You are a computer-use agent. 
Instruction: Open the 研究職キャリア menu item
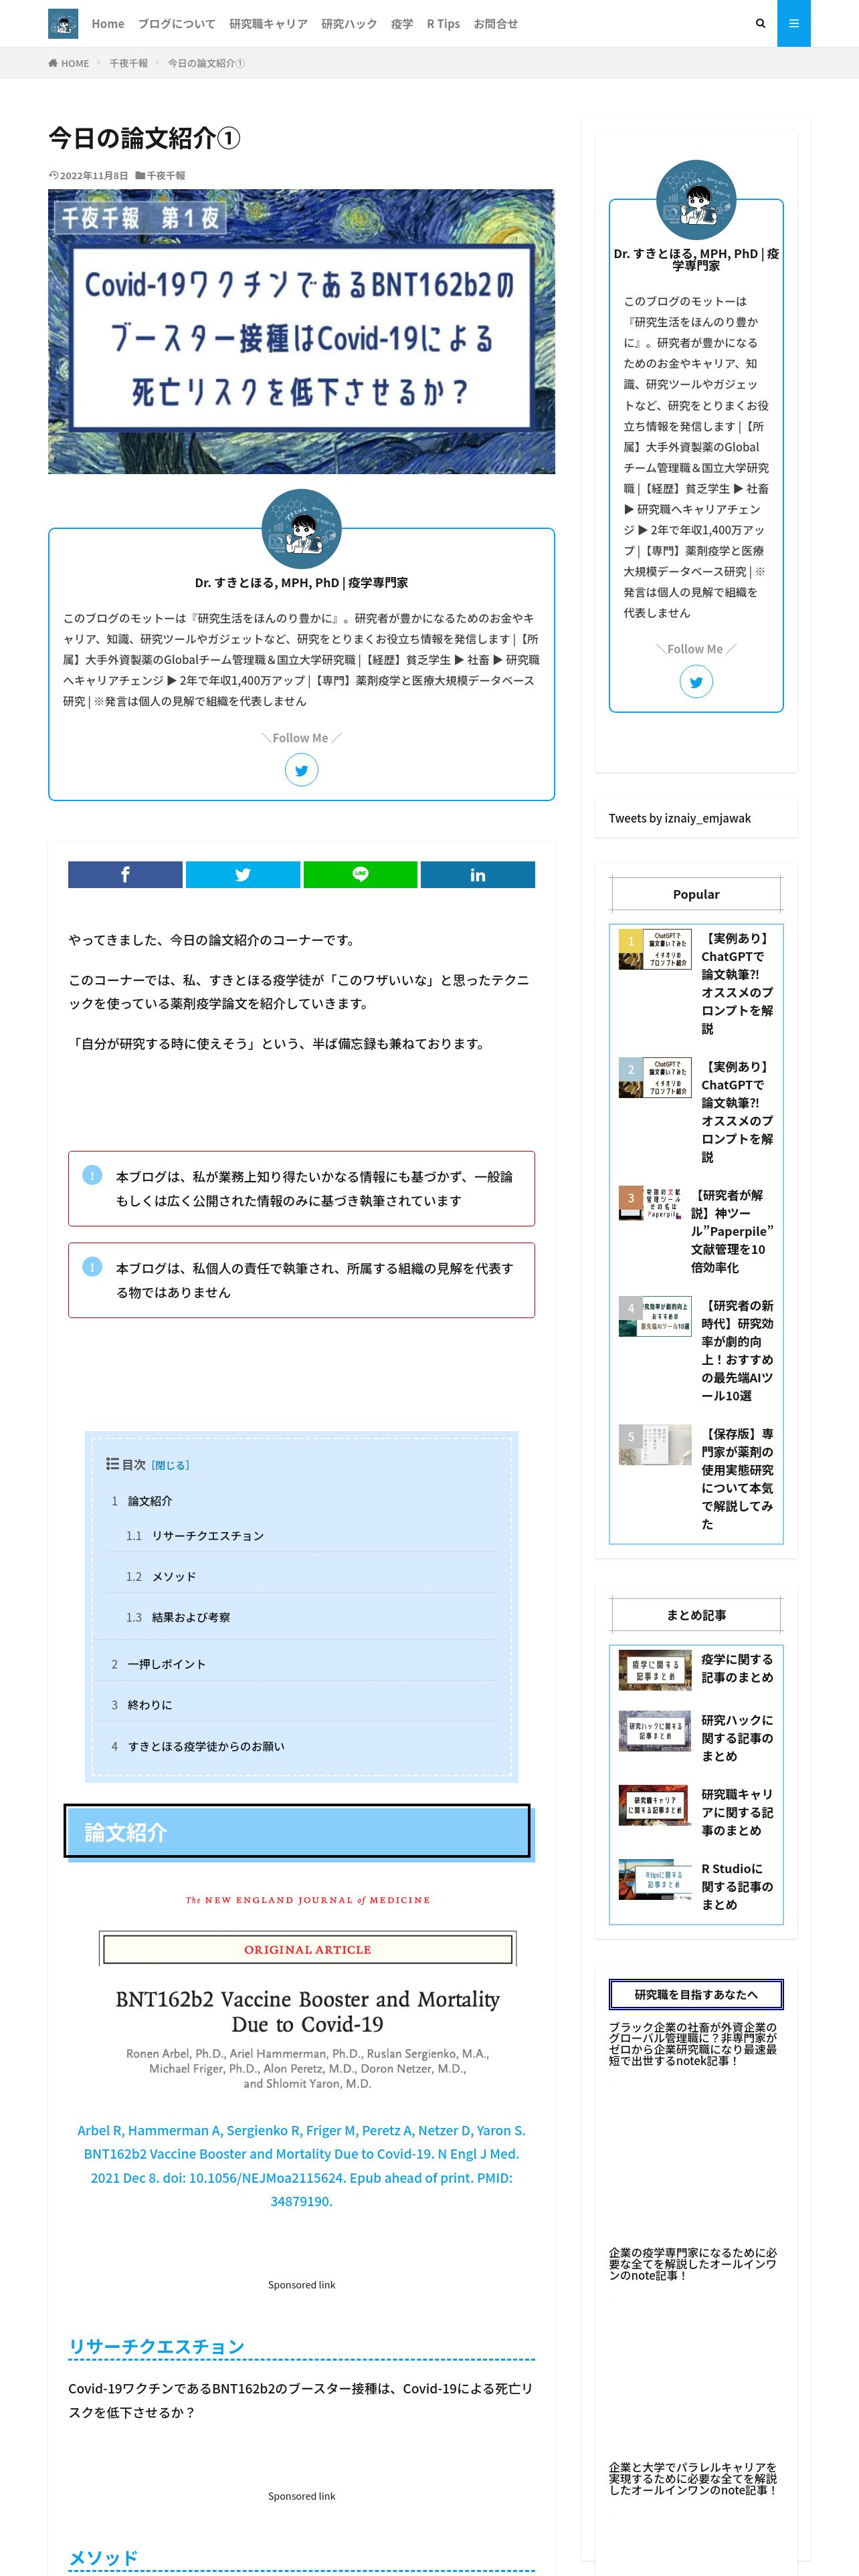point(268,24)
